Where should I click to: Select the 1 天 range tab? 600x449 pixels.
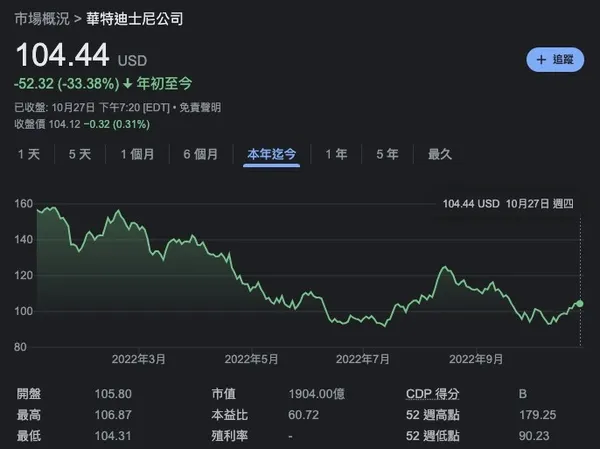(x=29, y=154)
